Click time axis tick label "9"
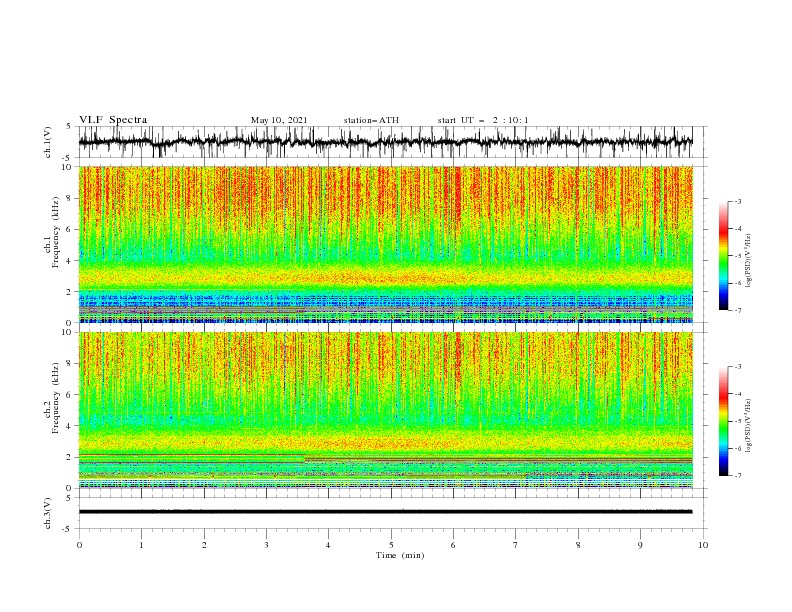Screen dimensions: 792x612 640,545
